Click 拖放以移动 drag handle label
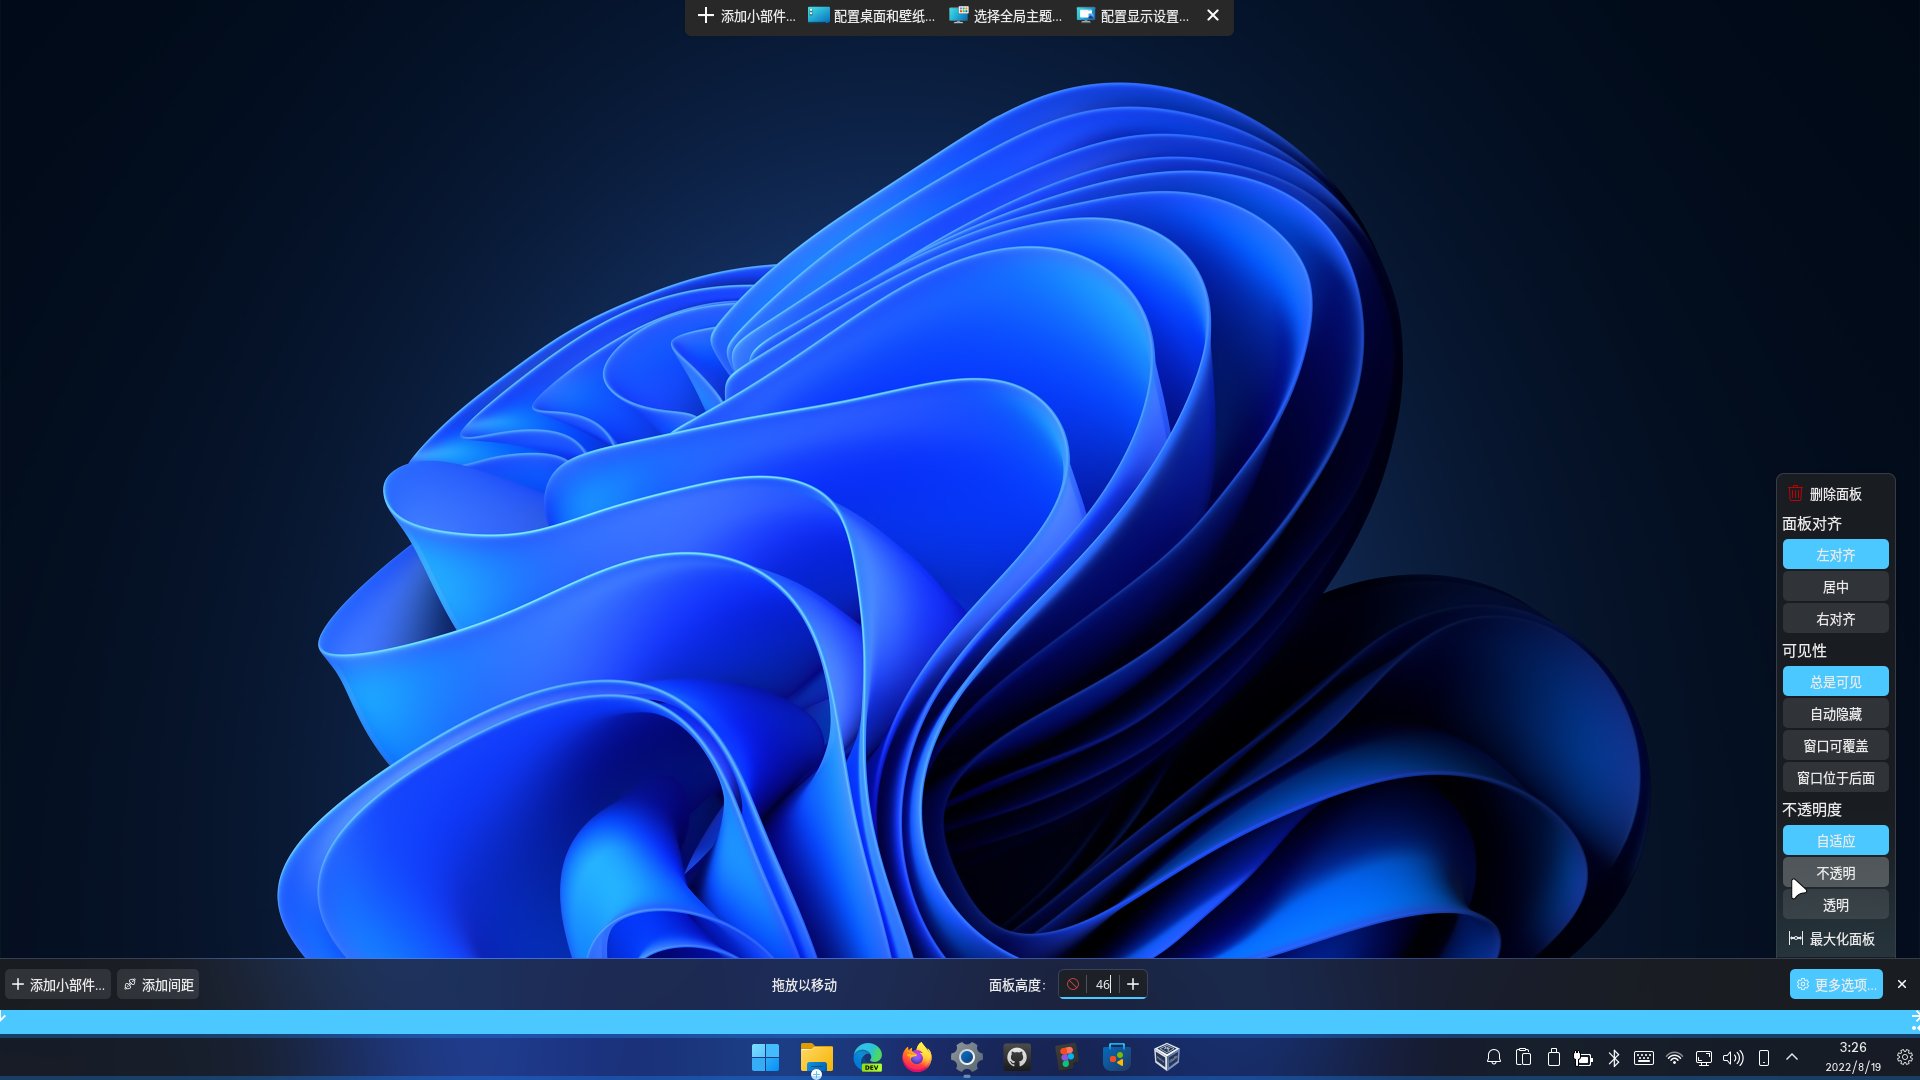1920x1080 pixels. (804, 985)
